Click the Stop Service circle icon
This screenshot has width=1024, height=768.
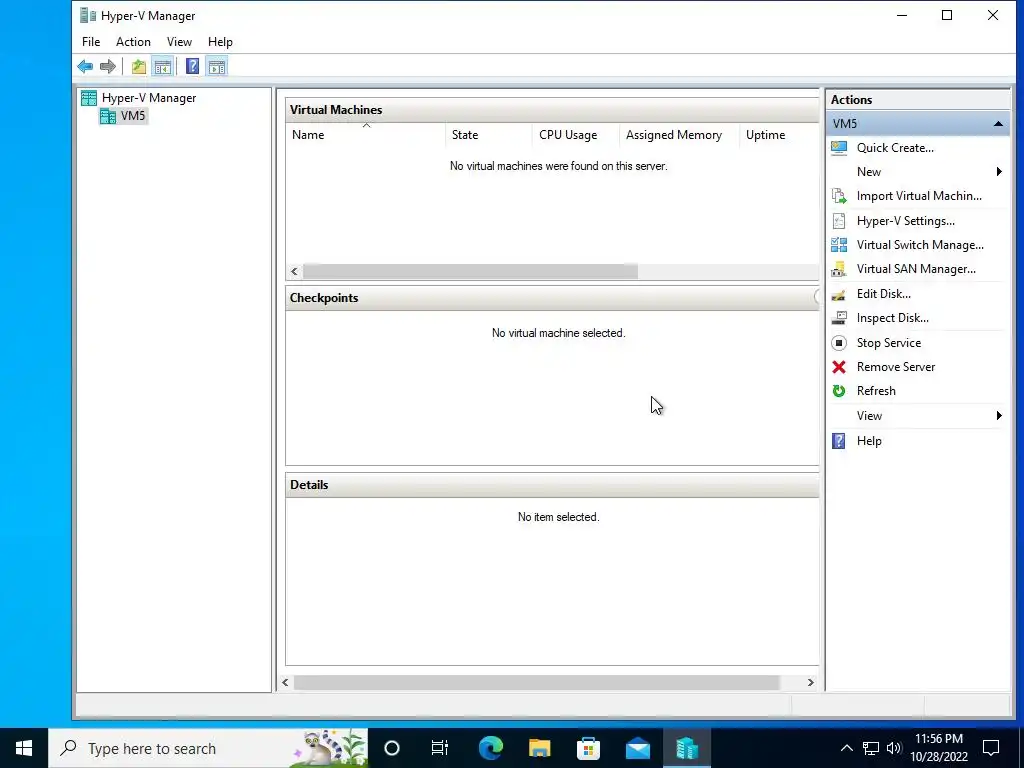(839, 343)
